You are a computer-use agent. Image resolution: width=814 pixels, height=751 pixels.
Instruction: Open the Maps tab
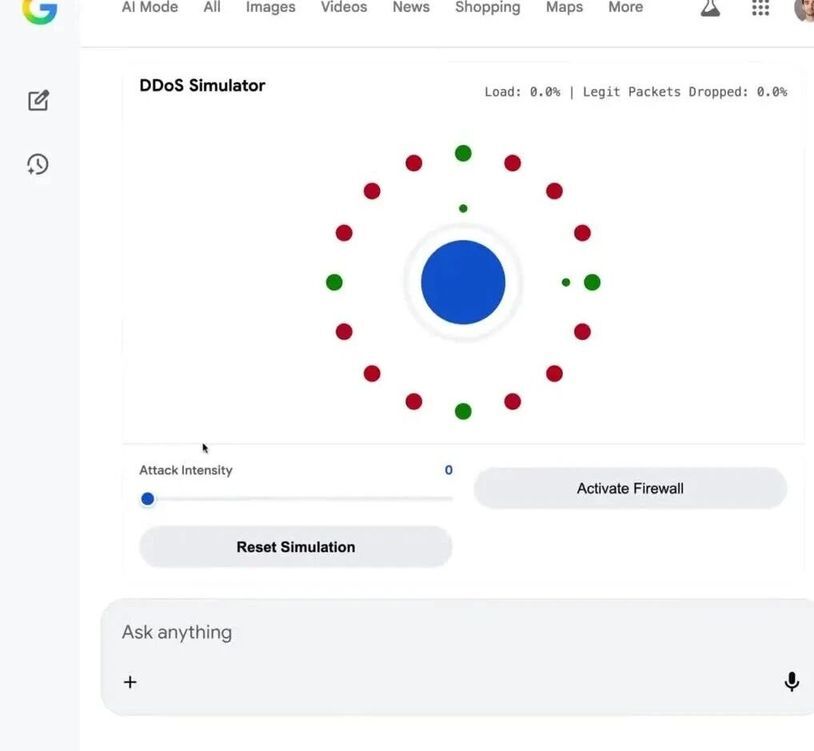tap(564, 7)
